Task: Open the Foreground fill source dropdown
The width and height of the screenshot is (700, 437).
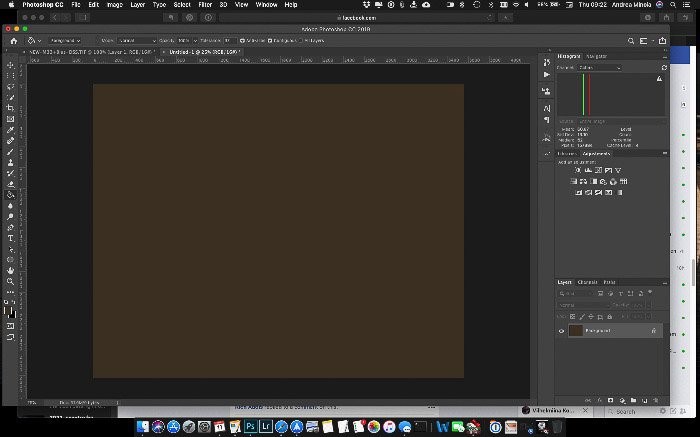Action: [65, 41]
